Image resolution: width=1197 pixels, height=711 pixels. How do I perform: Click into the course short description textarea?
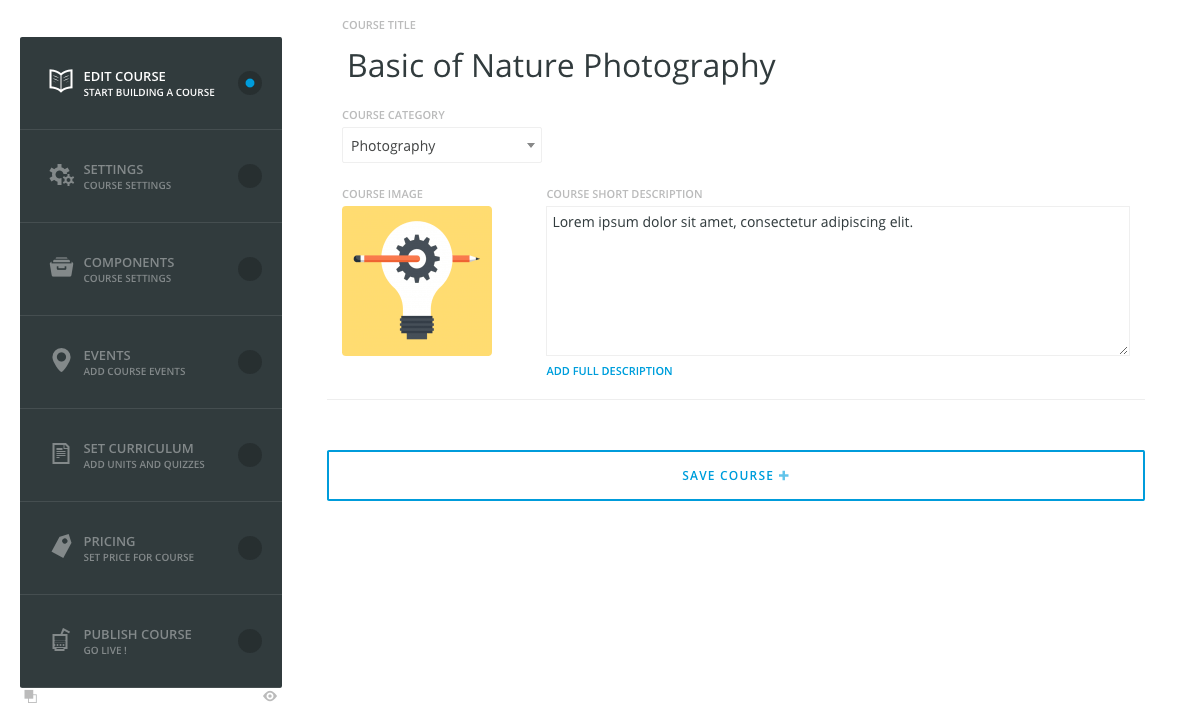point(837,281)
